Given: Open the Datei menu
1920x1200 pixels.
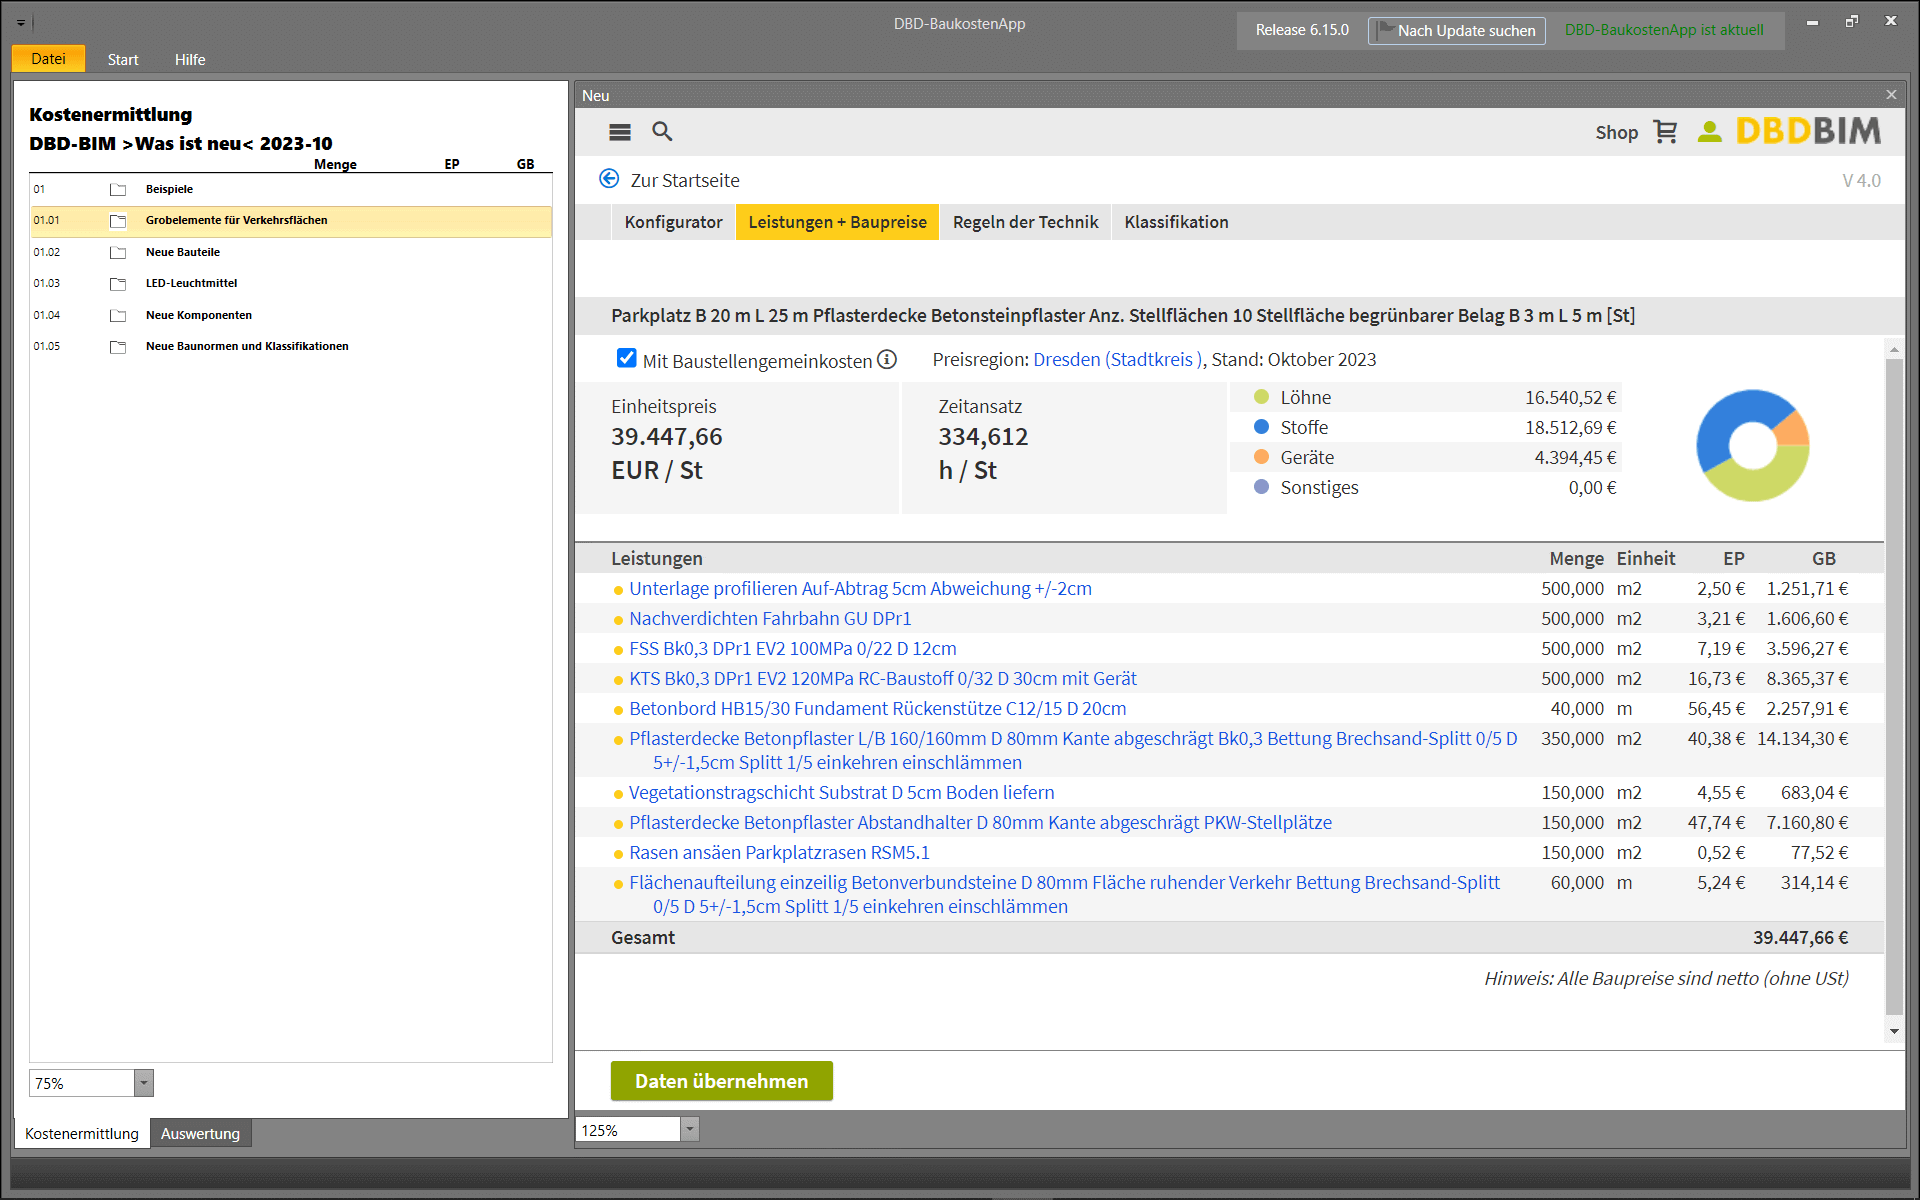Looking at the screenshot, I should (x=48, y=59).
